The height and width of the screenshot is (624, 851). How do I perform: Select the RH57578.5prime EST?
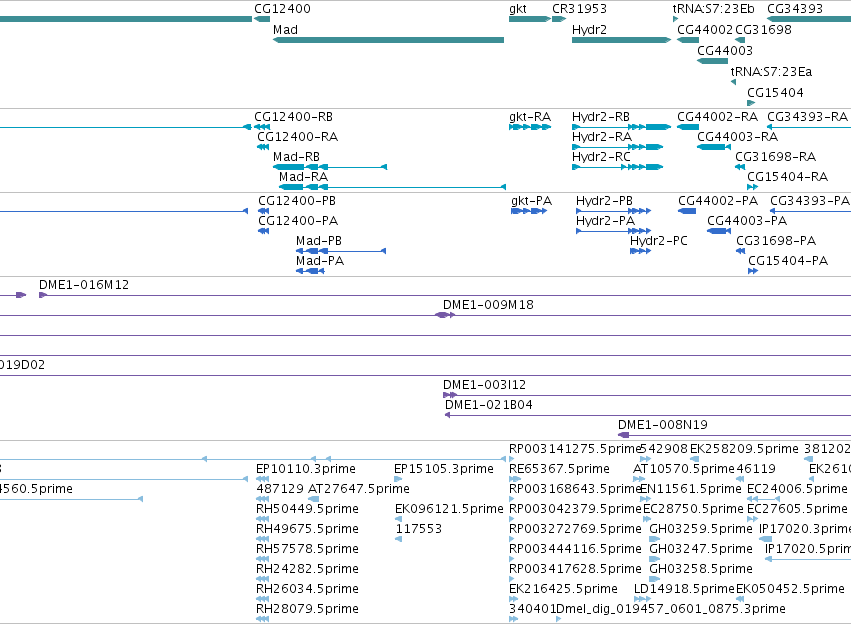coord(263,559)
